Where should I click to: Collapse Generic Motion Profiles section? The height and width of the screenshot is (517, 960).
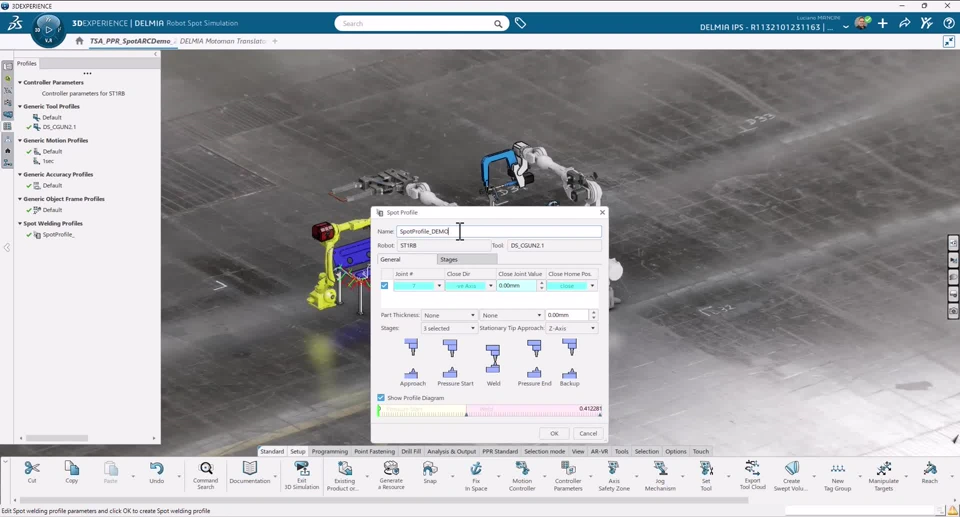tap(20, 140)
